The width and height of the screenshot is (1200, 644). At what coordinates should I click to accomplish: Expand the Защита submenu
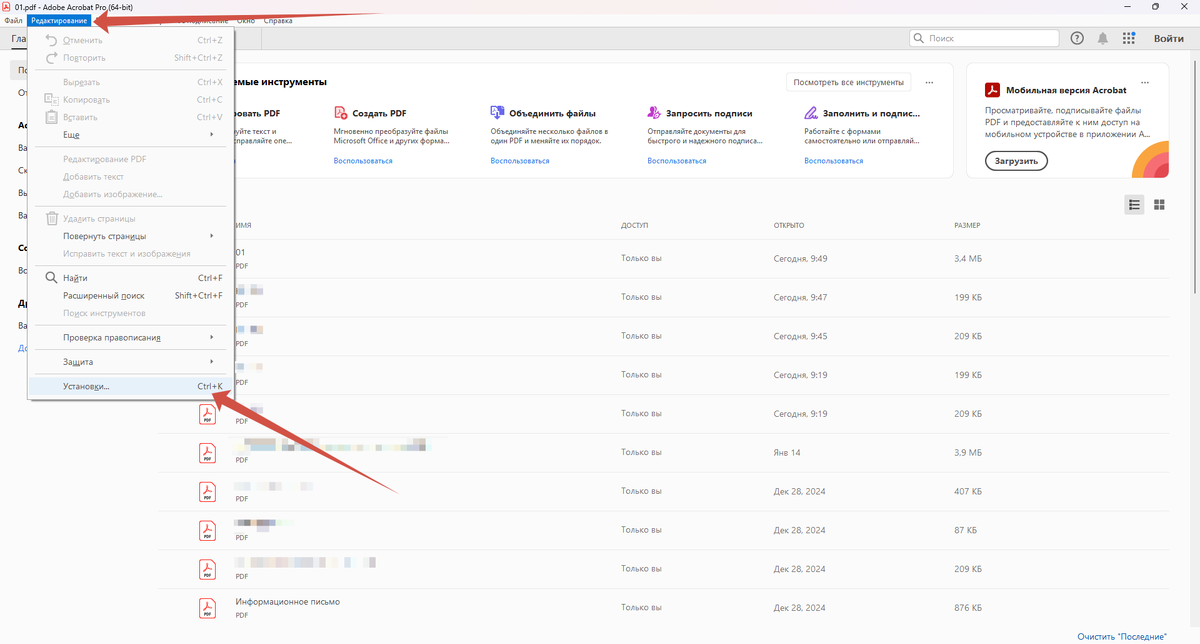(x=130, y=361)
